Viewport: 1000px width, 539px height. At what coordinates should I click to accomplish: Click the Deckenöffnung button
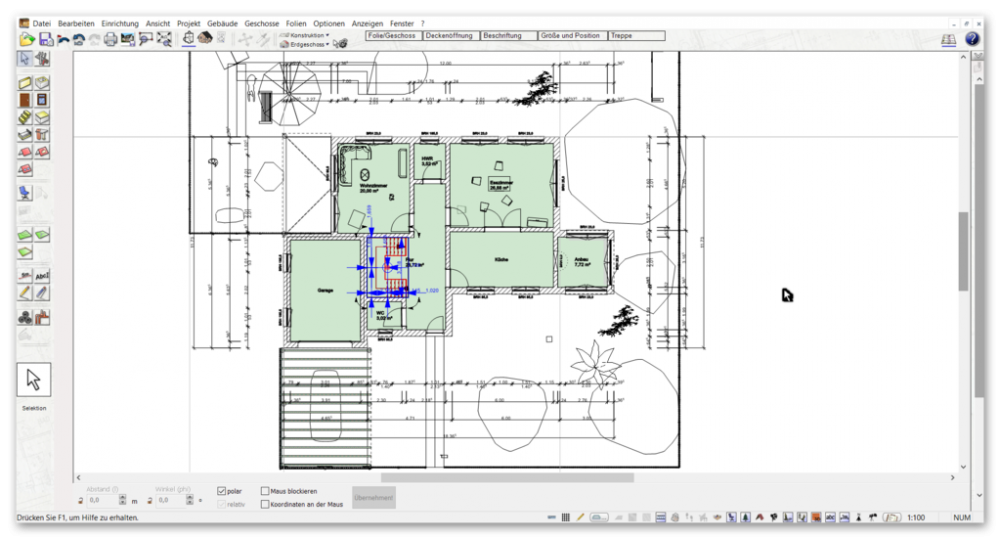click(449, 35)
